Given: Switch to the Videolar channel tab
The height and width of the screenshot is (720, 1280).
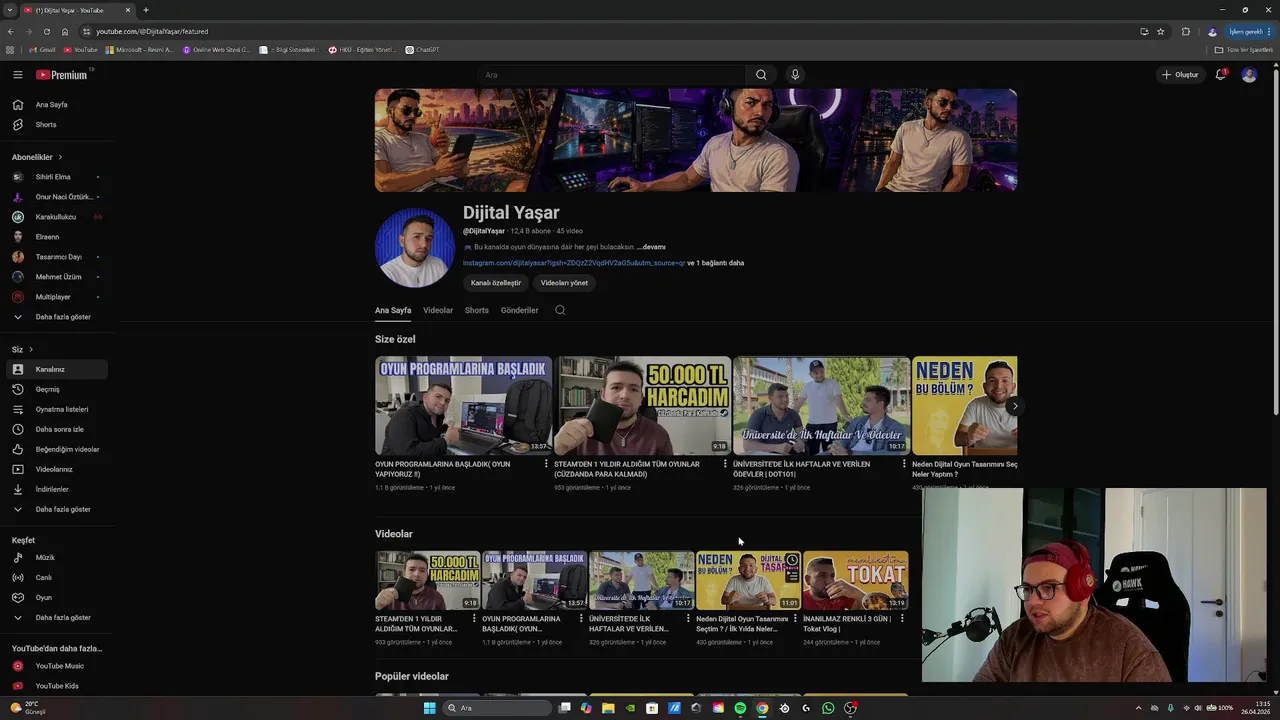Looking at the screenshot, I should click(438, 310).
